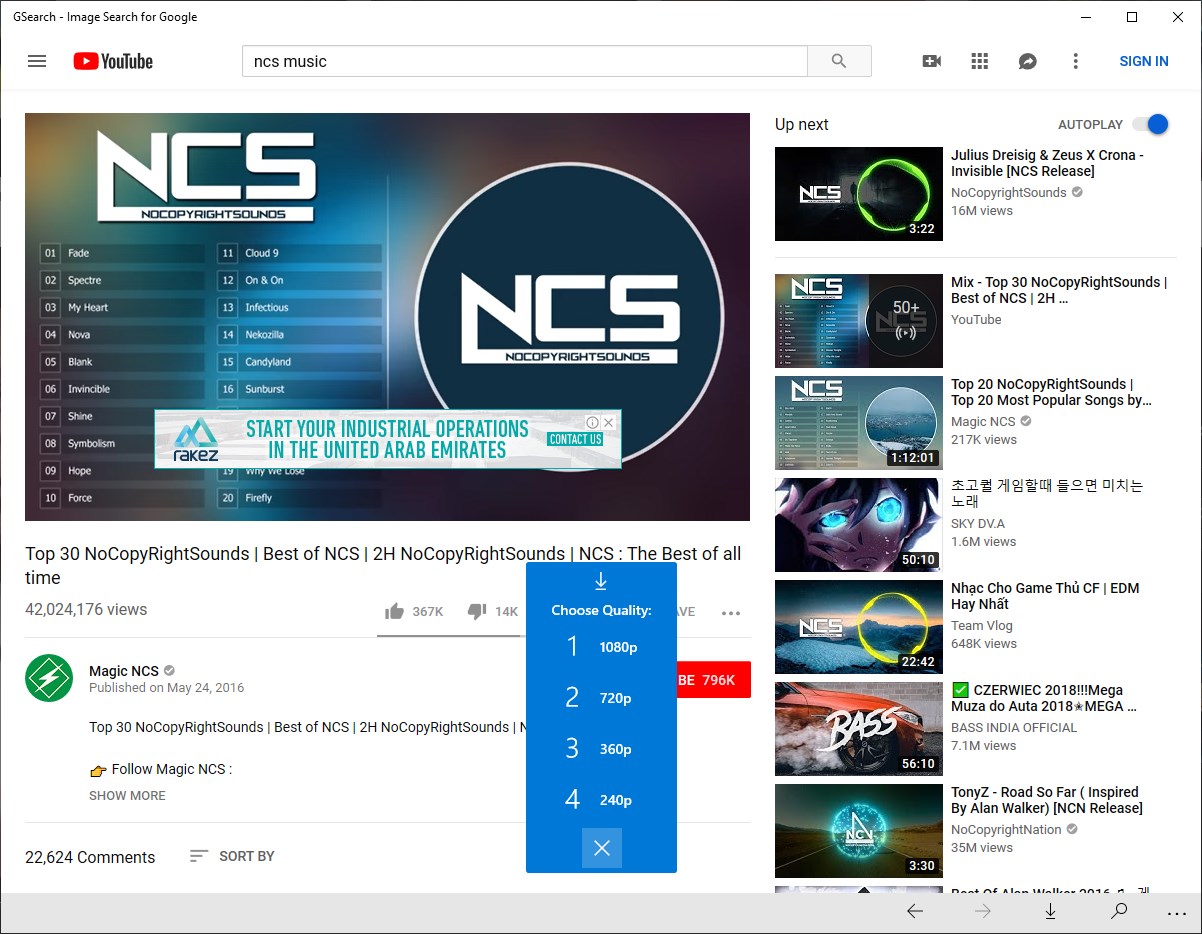Open the search icon in bottom bar

click(1119, 911)
